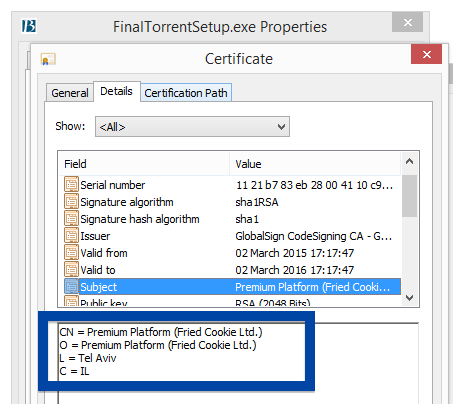Click the Valid to field icon

click(x=71, y=270)
